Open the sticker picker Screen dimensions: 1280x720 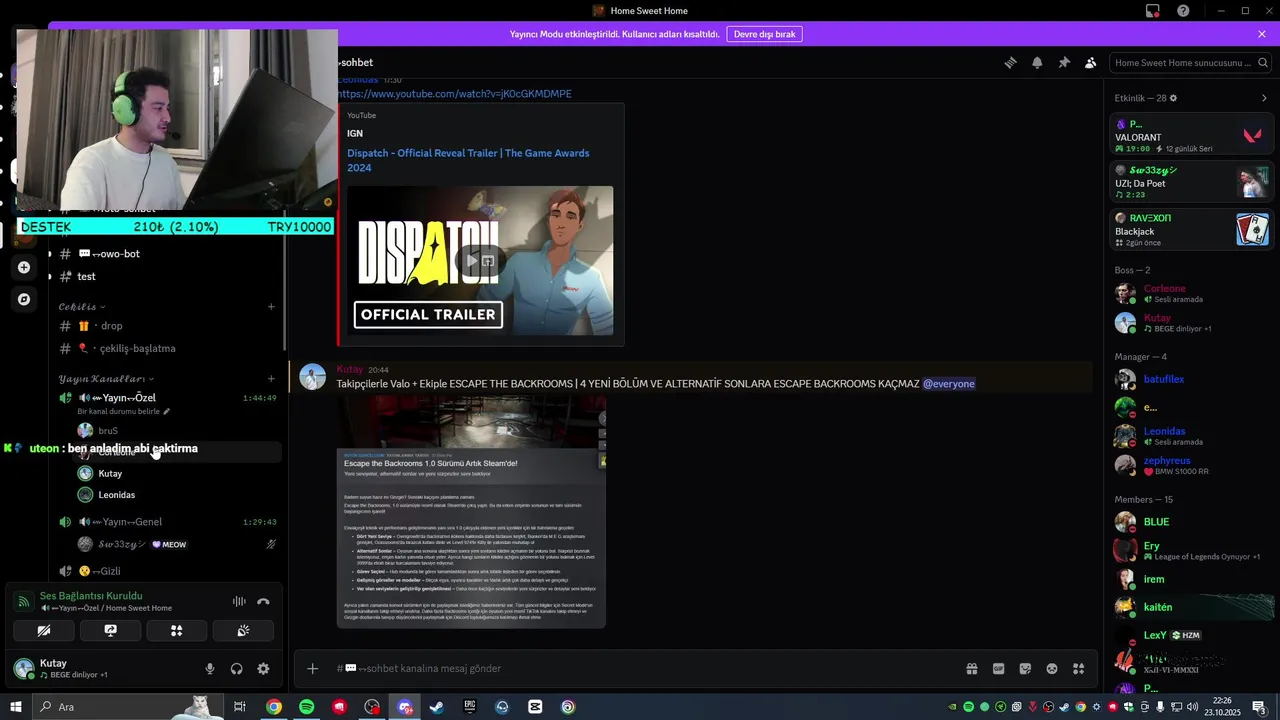click(x=1025, y=668)
